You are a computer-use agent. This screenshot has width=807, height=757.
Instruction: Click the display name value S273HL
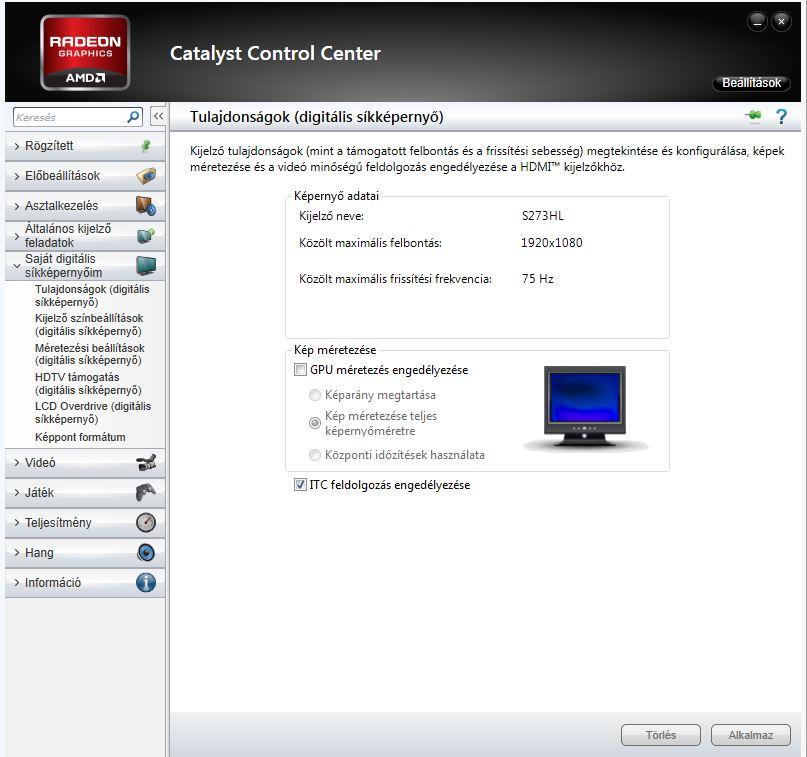(x=542, y=216)
